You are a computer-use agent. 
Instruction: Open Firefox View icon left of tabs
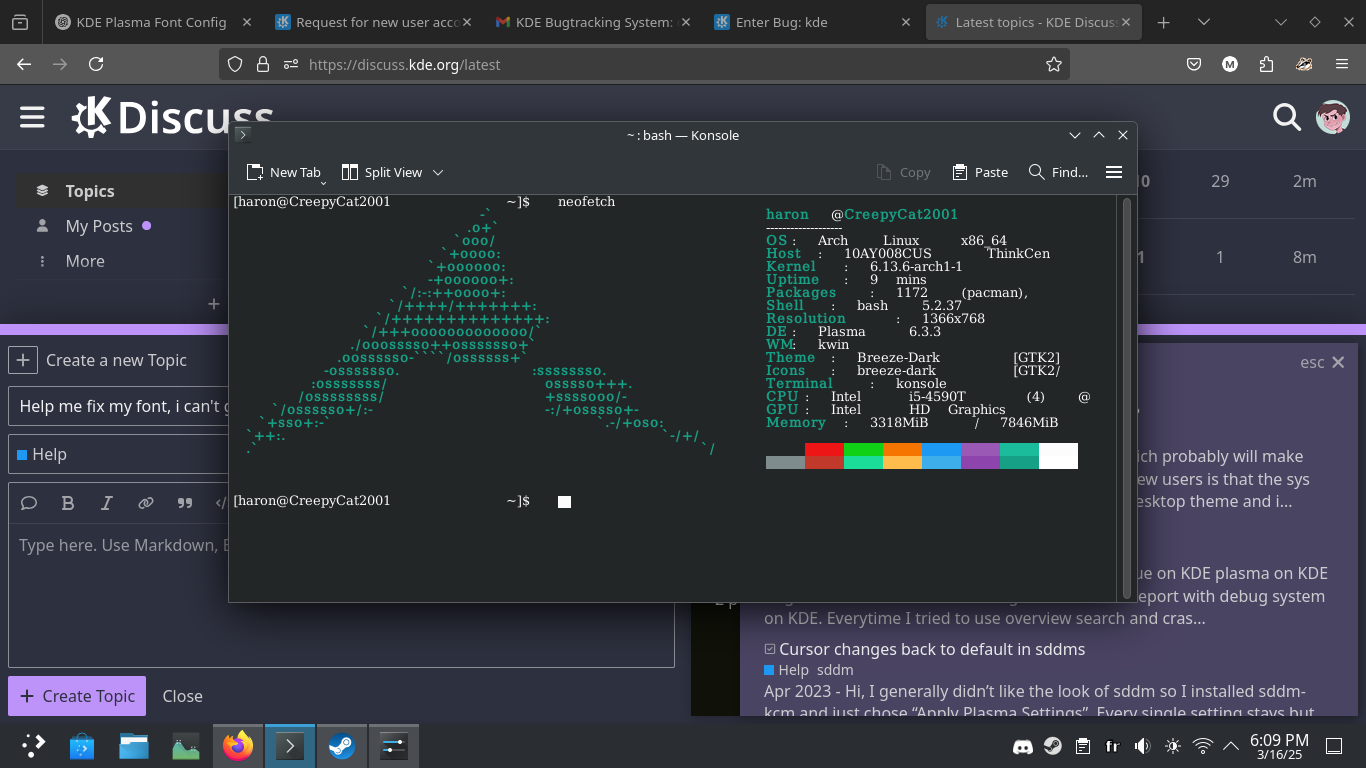pos(20,22)
